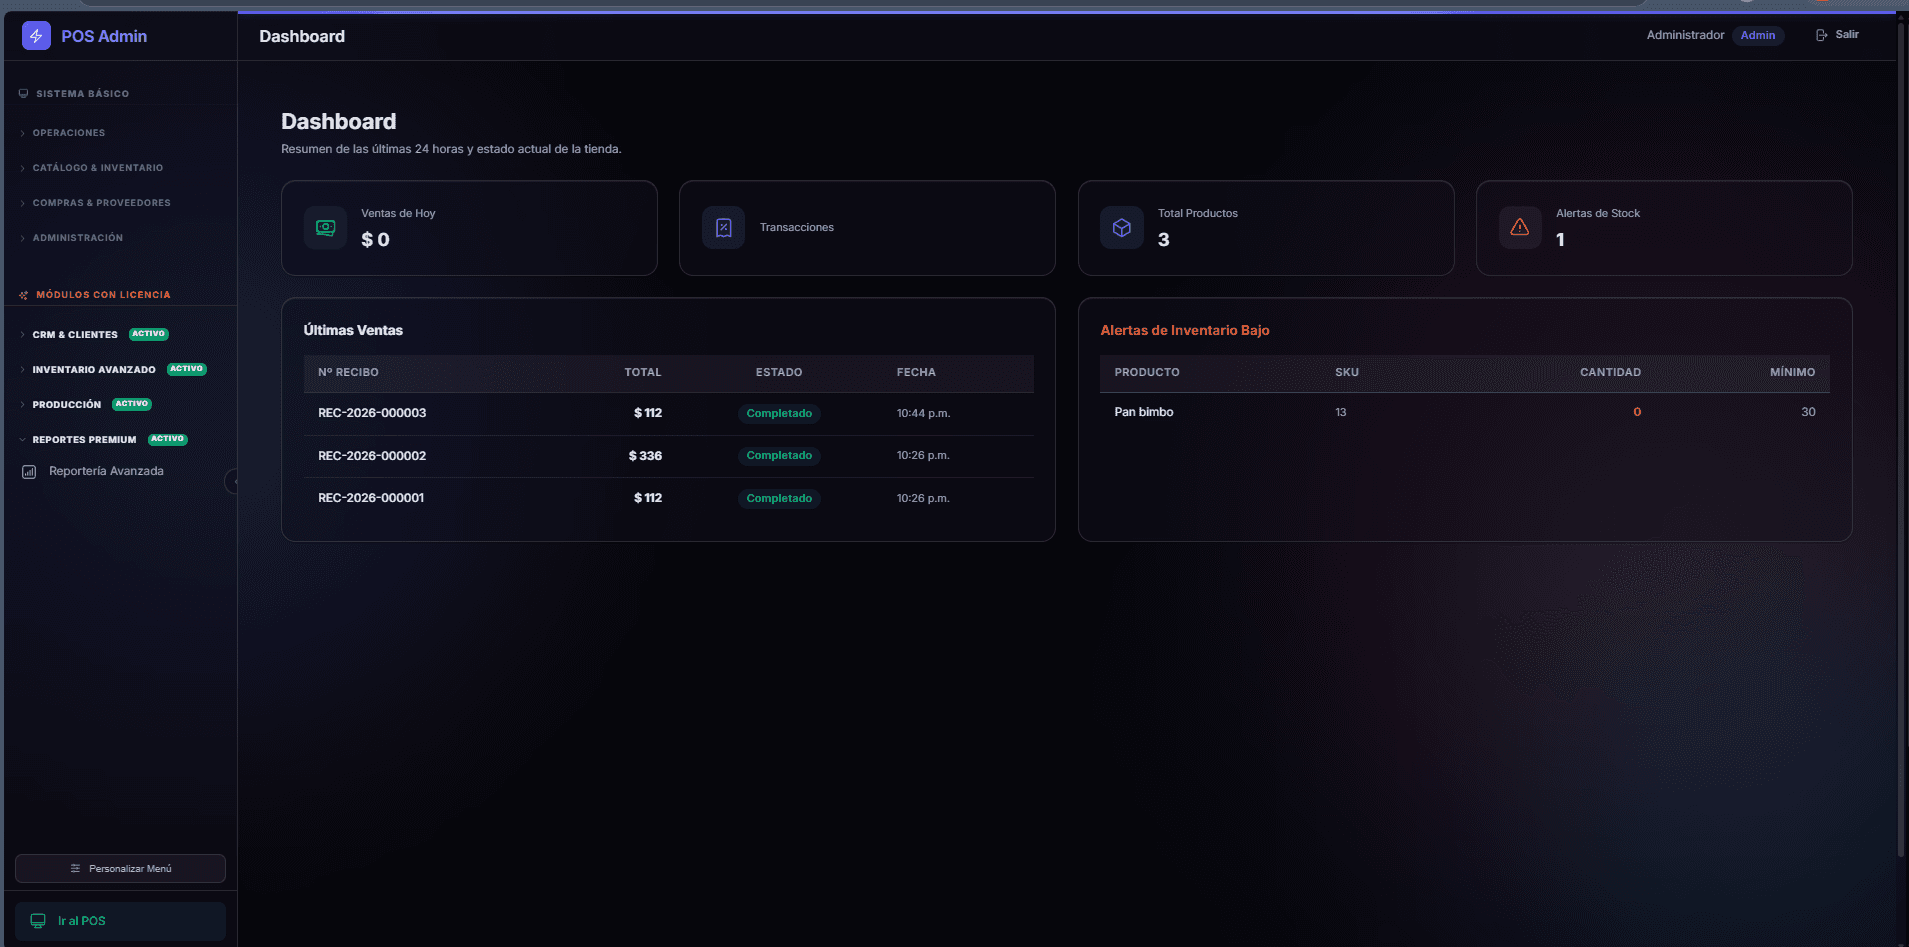This screenshot has width=1909, height=947.
Task: Click Completado status for REC-2026-000001
Action: tap(779, 499)
